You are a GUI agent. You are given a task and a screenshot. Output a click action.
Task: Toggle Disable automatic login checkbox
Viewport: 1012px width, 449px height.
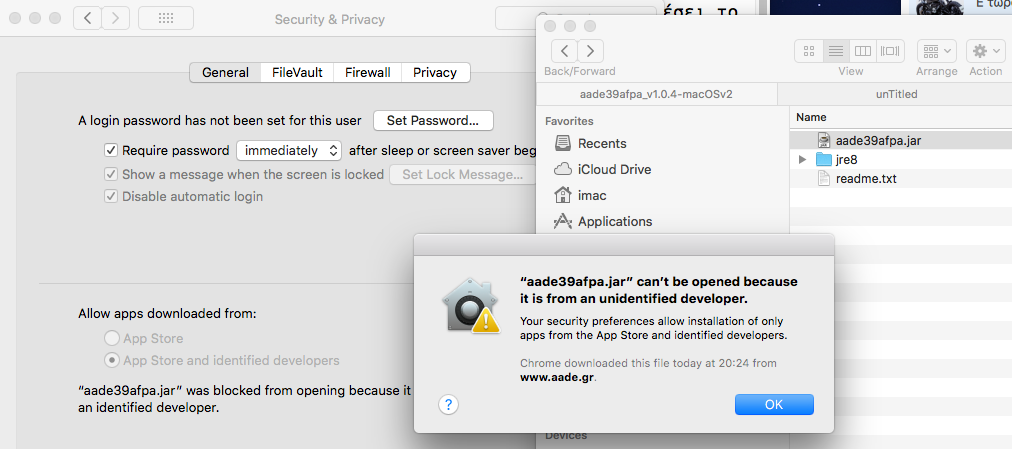pyautogui.click(x=111, y=196)
